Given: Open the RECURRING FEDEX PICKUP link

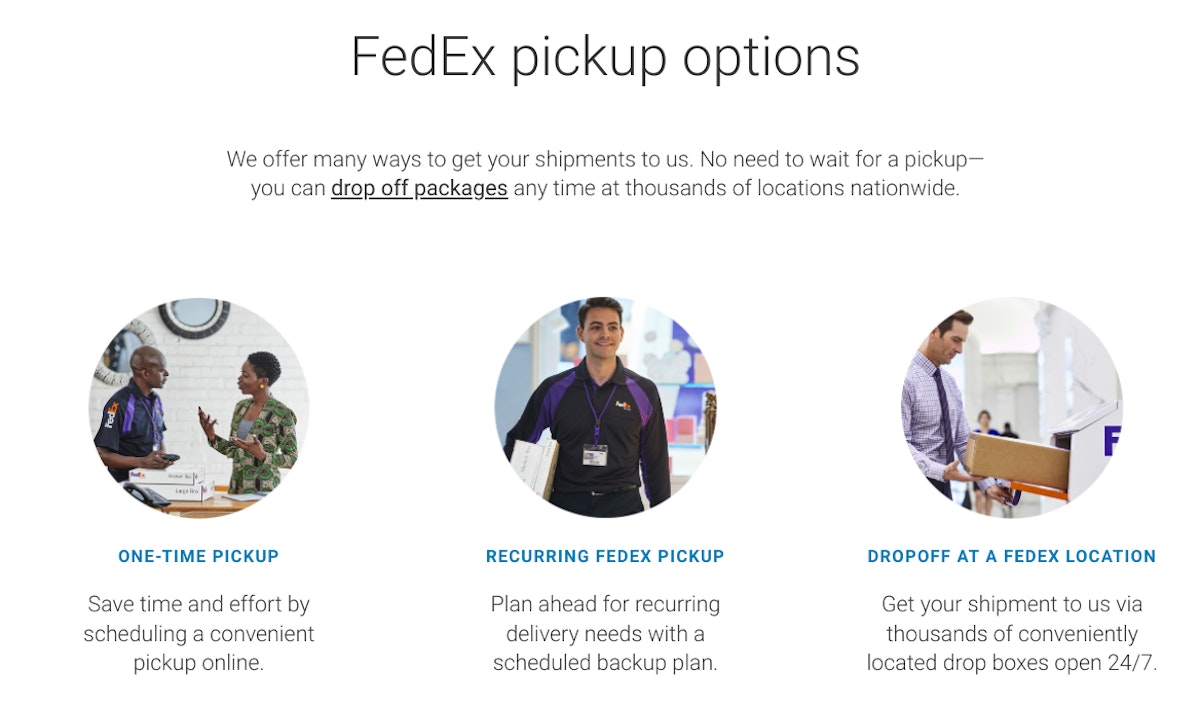Looking at the screenshot, I should point(605,556).
